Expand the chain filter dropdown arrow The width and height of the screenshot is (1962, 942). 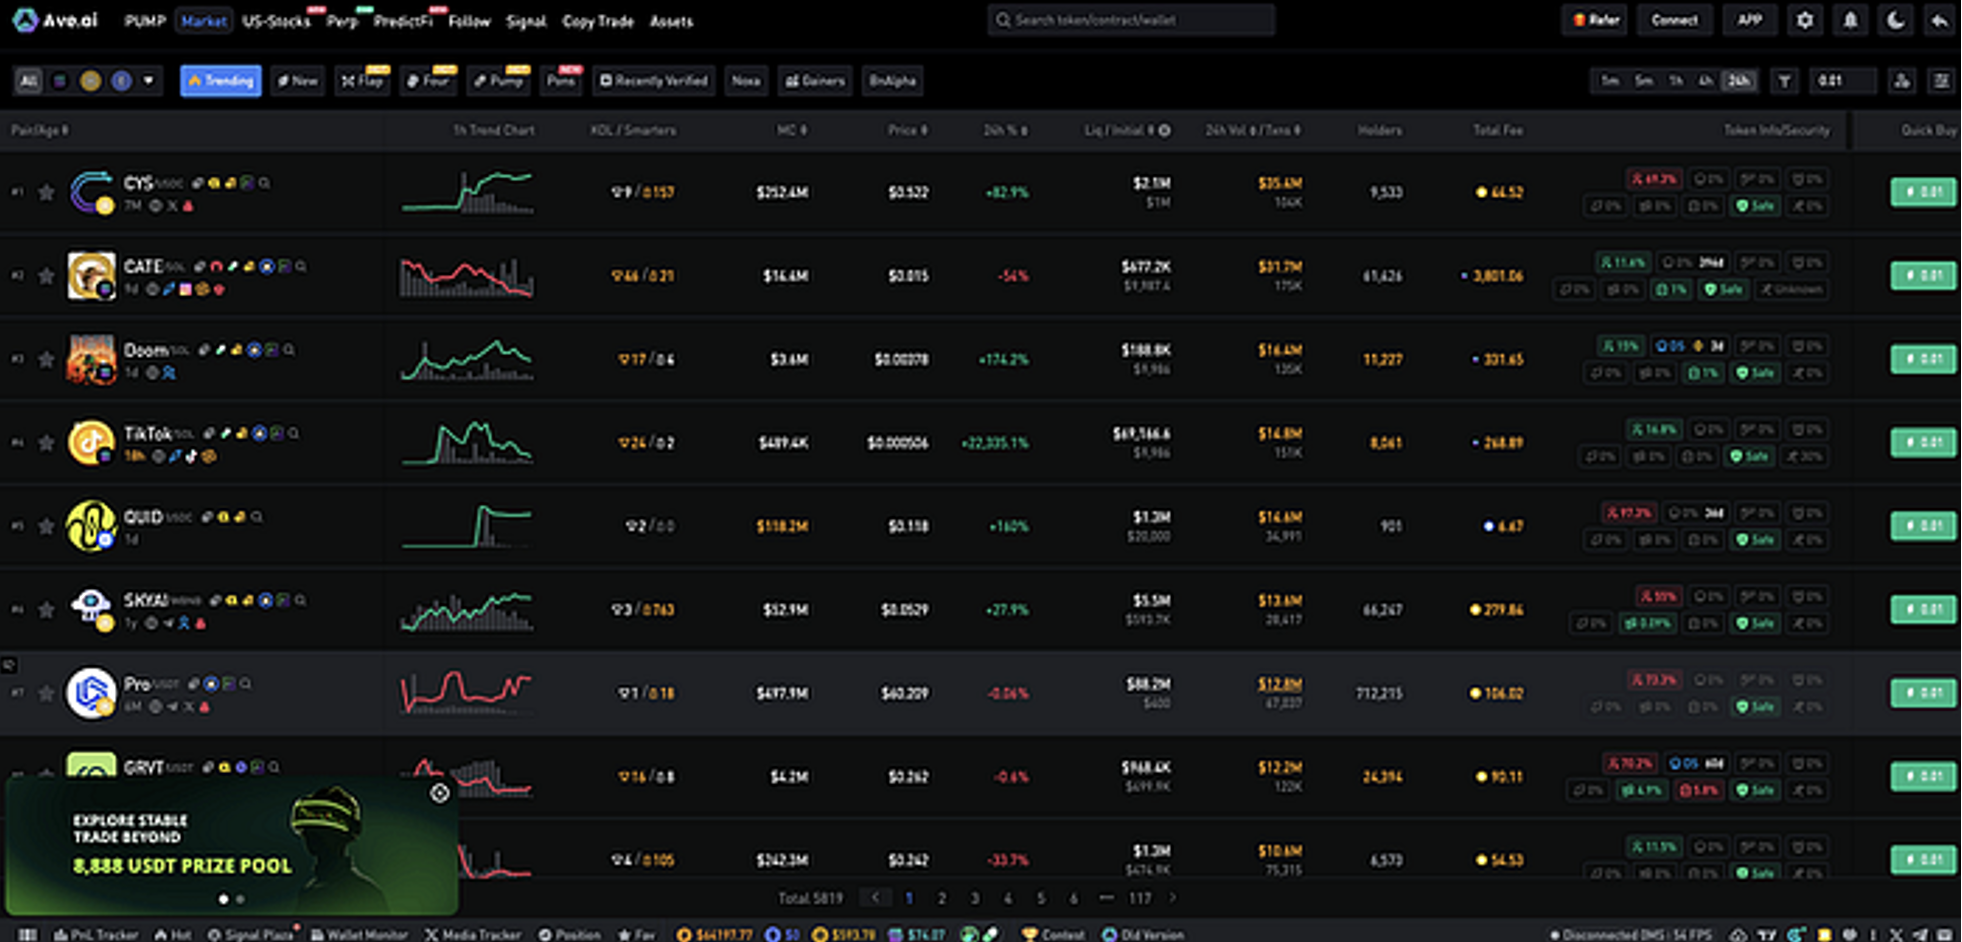click(x=148, y=81)
